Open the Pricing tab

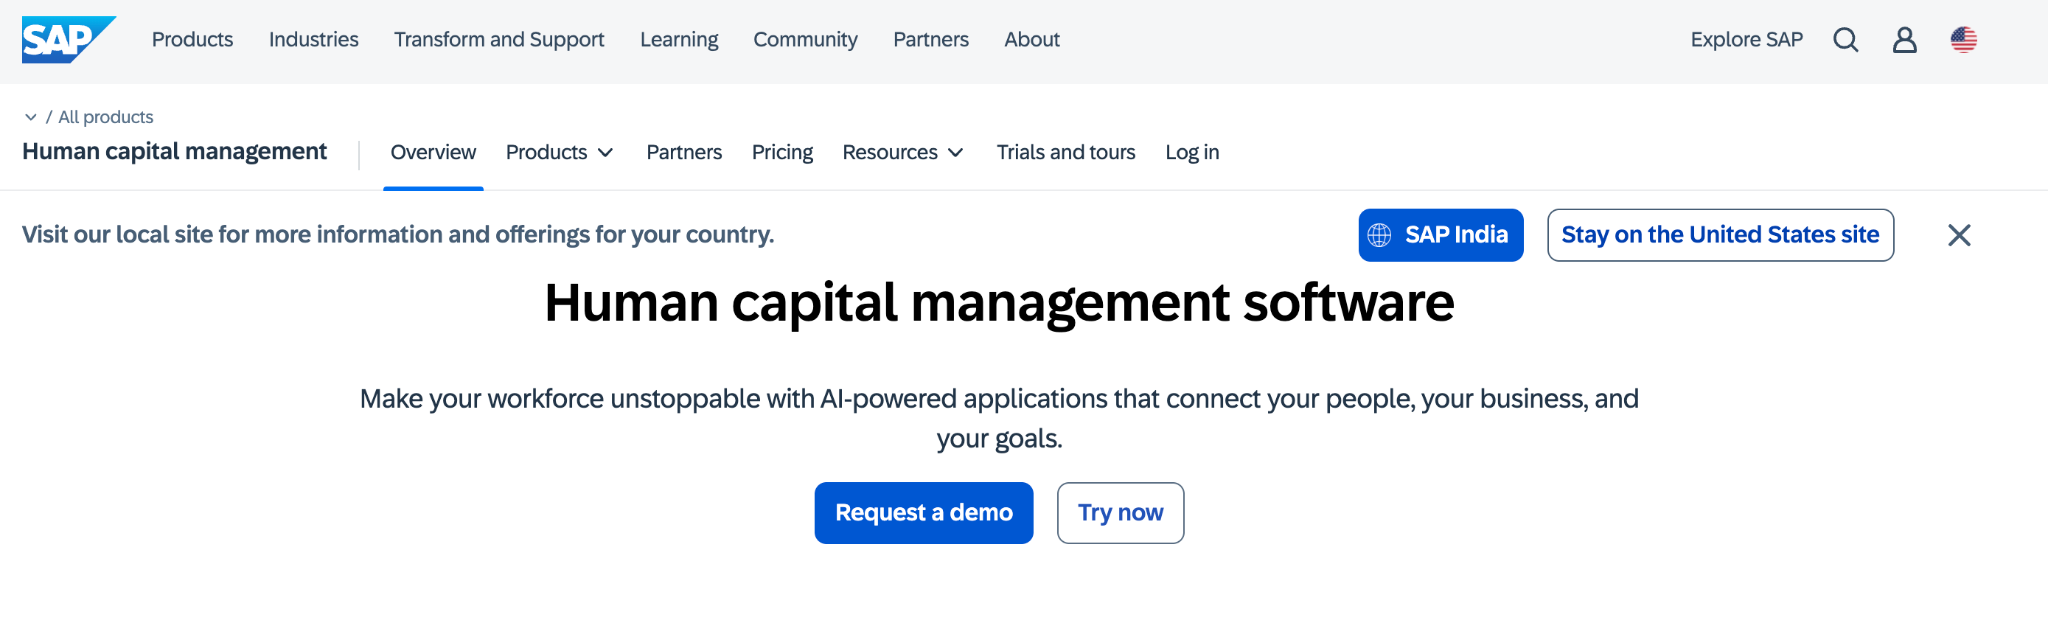point(782,152)
